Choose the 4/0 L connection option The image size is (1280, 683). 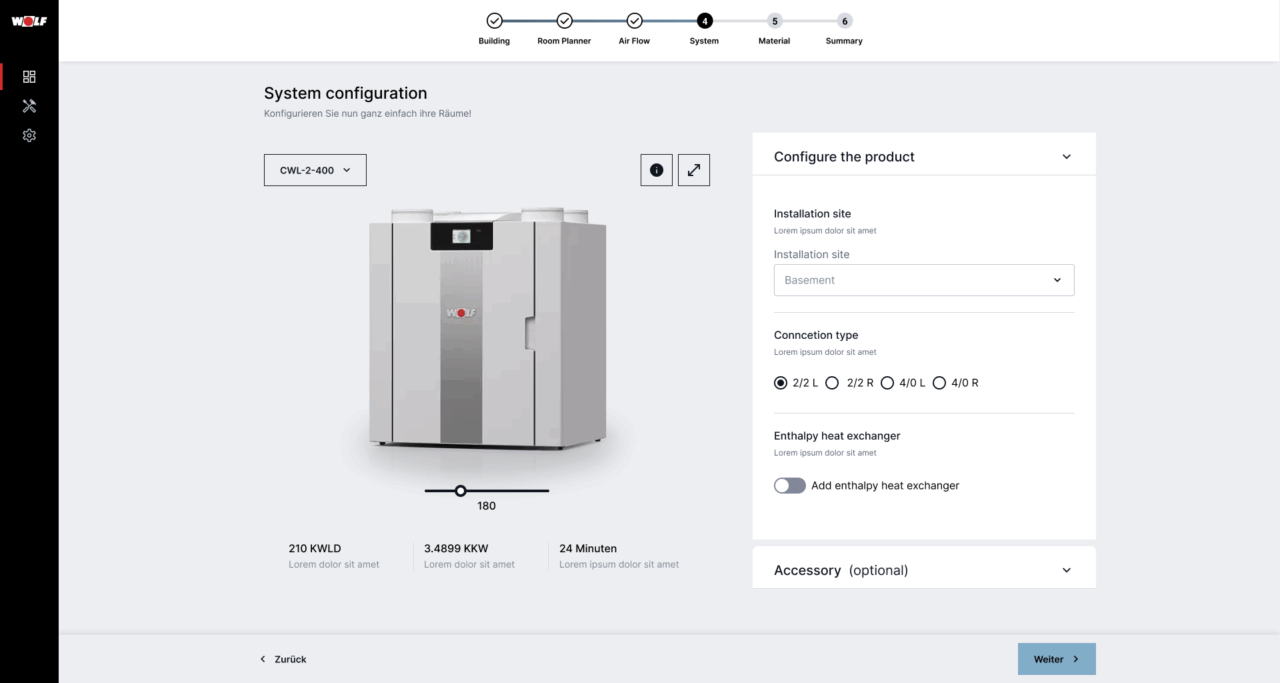[887, 383]
